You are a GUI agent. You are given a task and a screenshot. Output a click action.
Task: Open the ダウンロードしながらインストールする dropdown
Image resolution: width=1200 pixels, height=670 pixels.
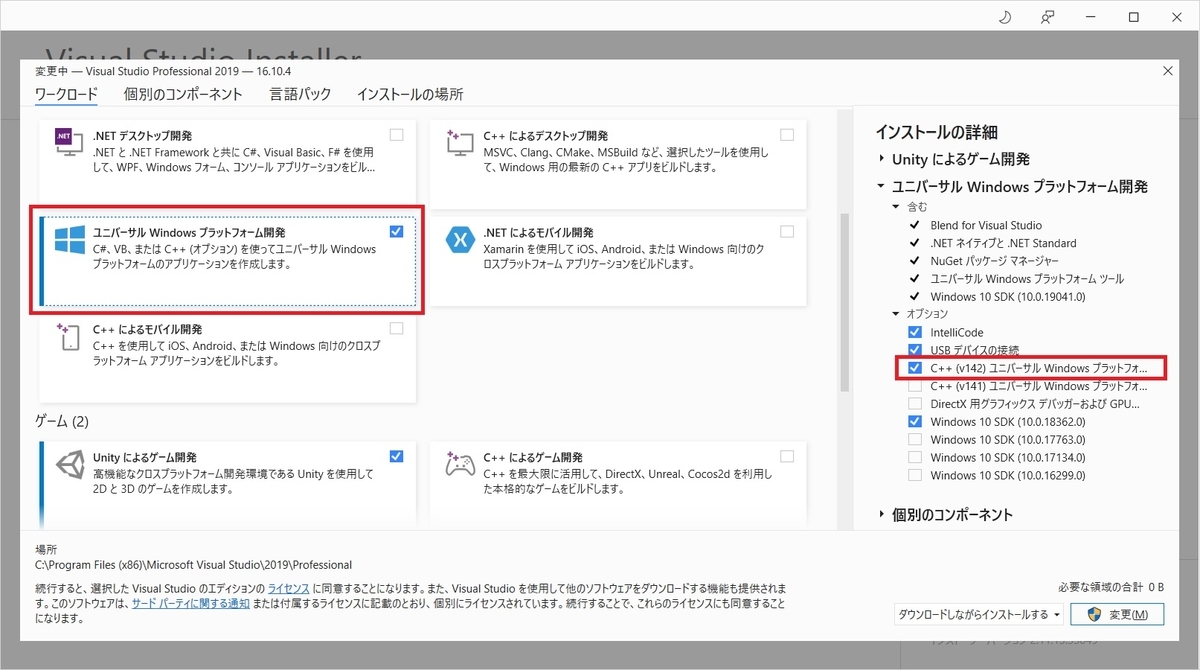pos(977,614)
